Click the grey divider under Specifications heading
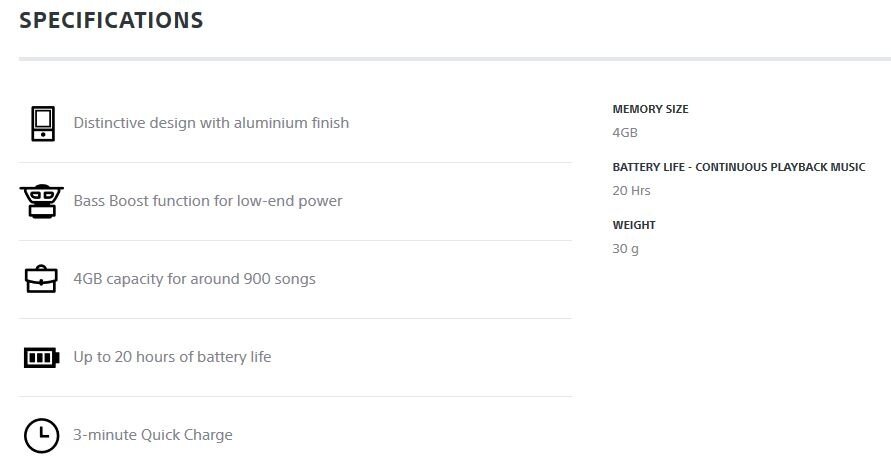The height and width of the screenshot is (468, 891). (455, 58)
